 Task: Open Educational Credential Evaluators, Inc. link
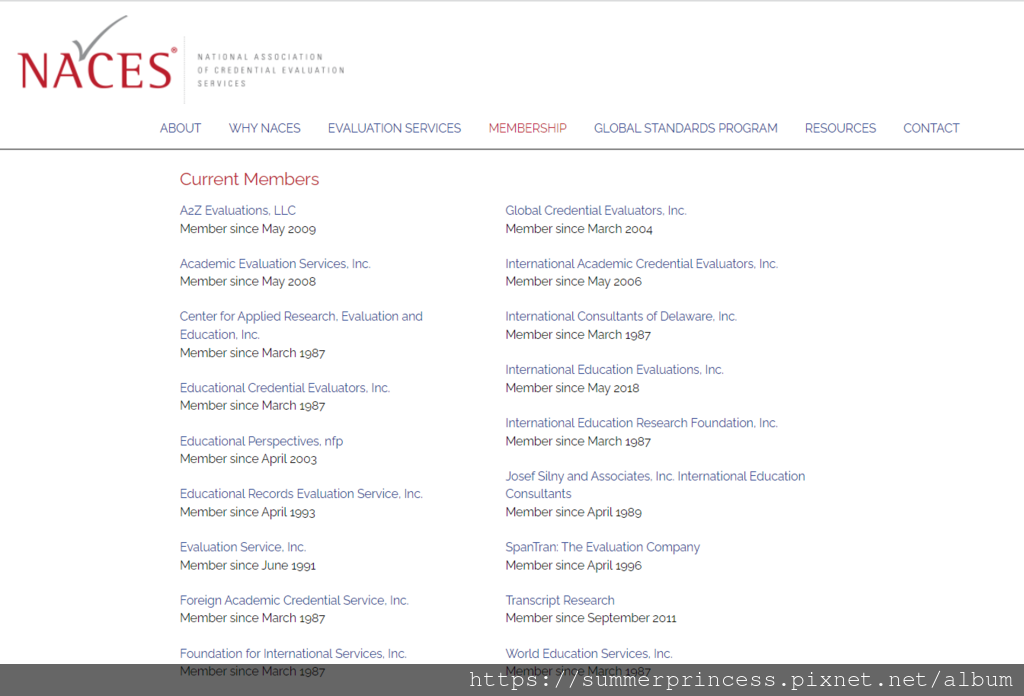click(x=285, y=388)
